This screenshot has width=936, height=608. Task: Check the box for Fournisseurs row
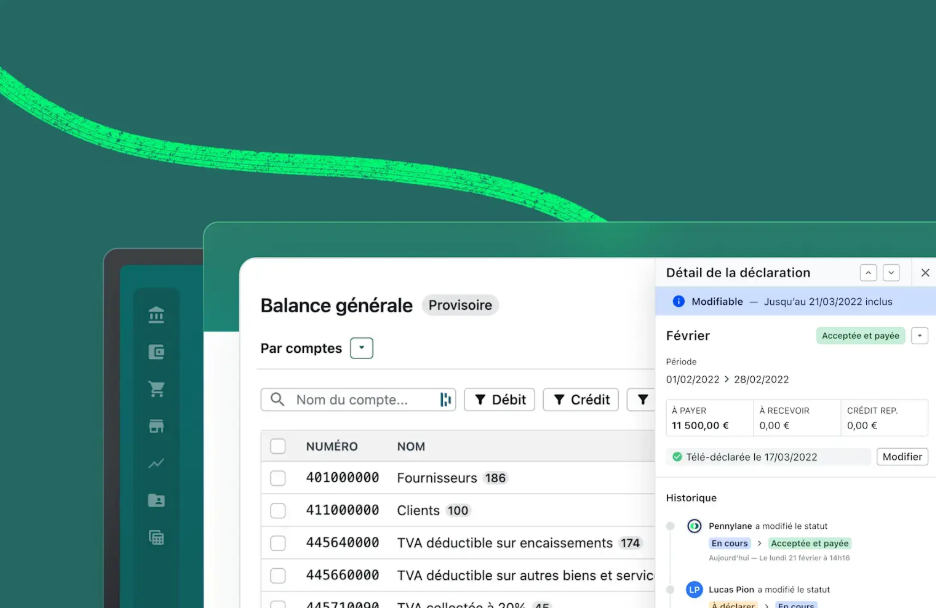[278, 479]
